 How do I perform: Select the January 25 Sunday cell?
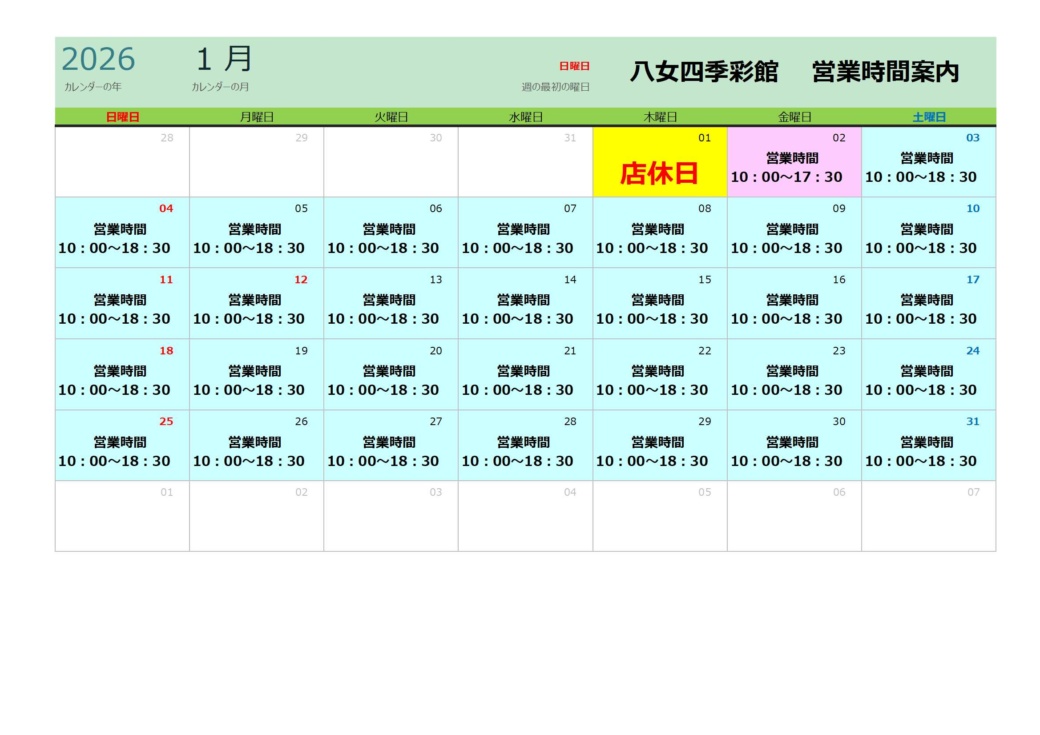coord(122,446)
